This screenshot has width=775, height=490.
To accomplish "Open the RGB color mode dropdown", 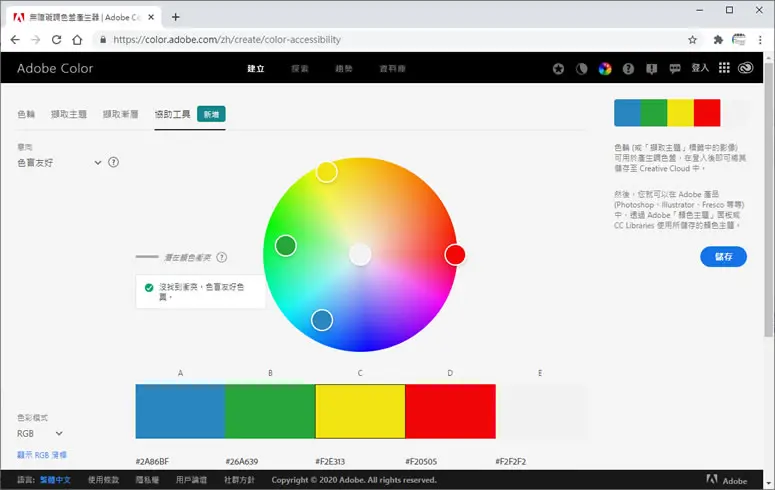I will click(x=40, y=434).
